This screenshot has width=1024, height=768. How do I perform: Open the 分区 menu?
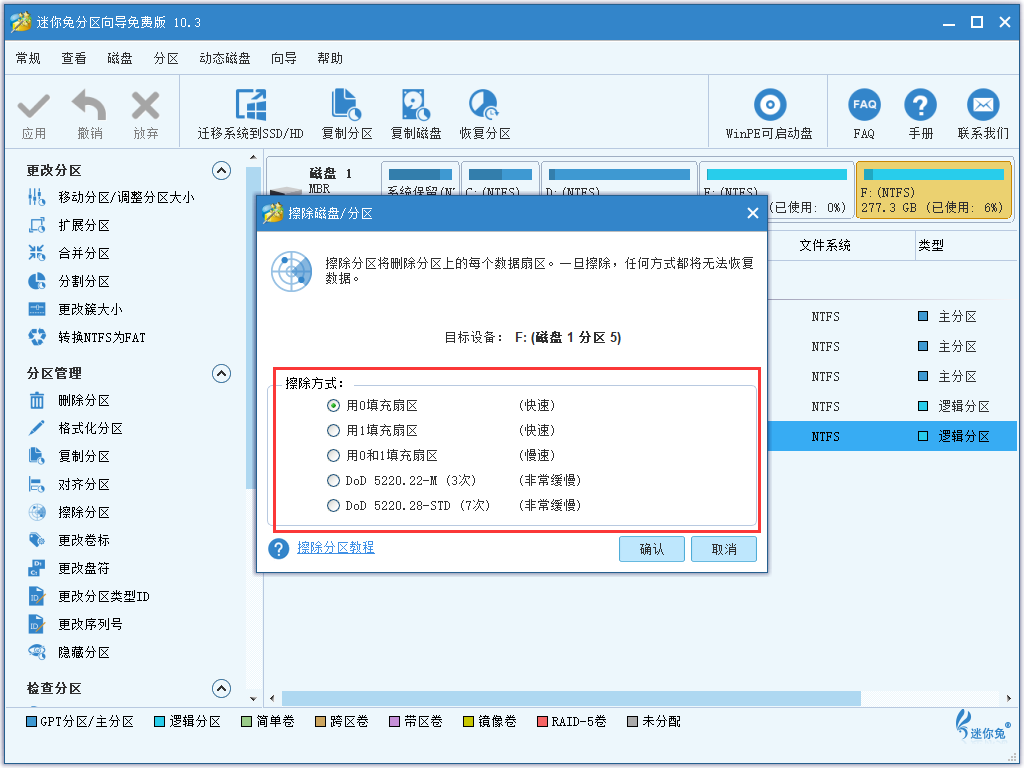(166, 59)
